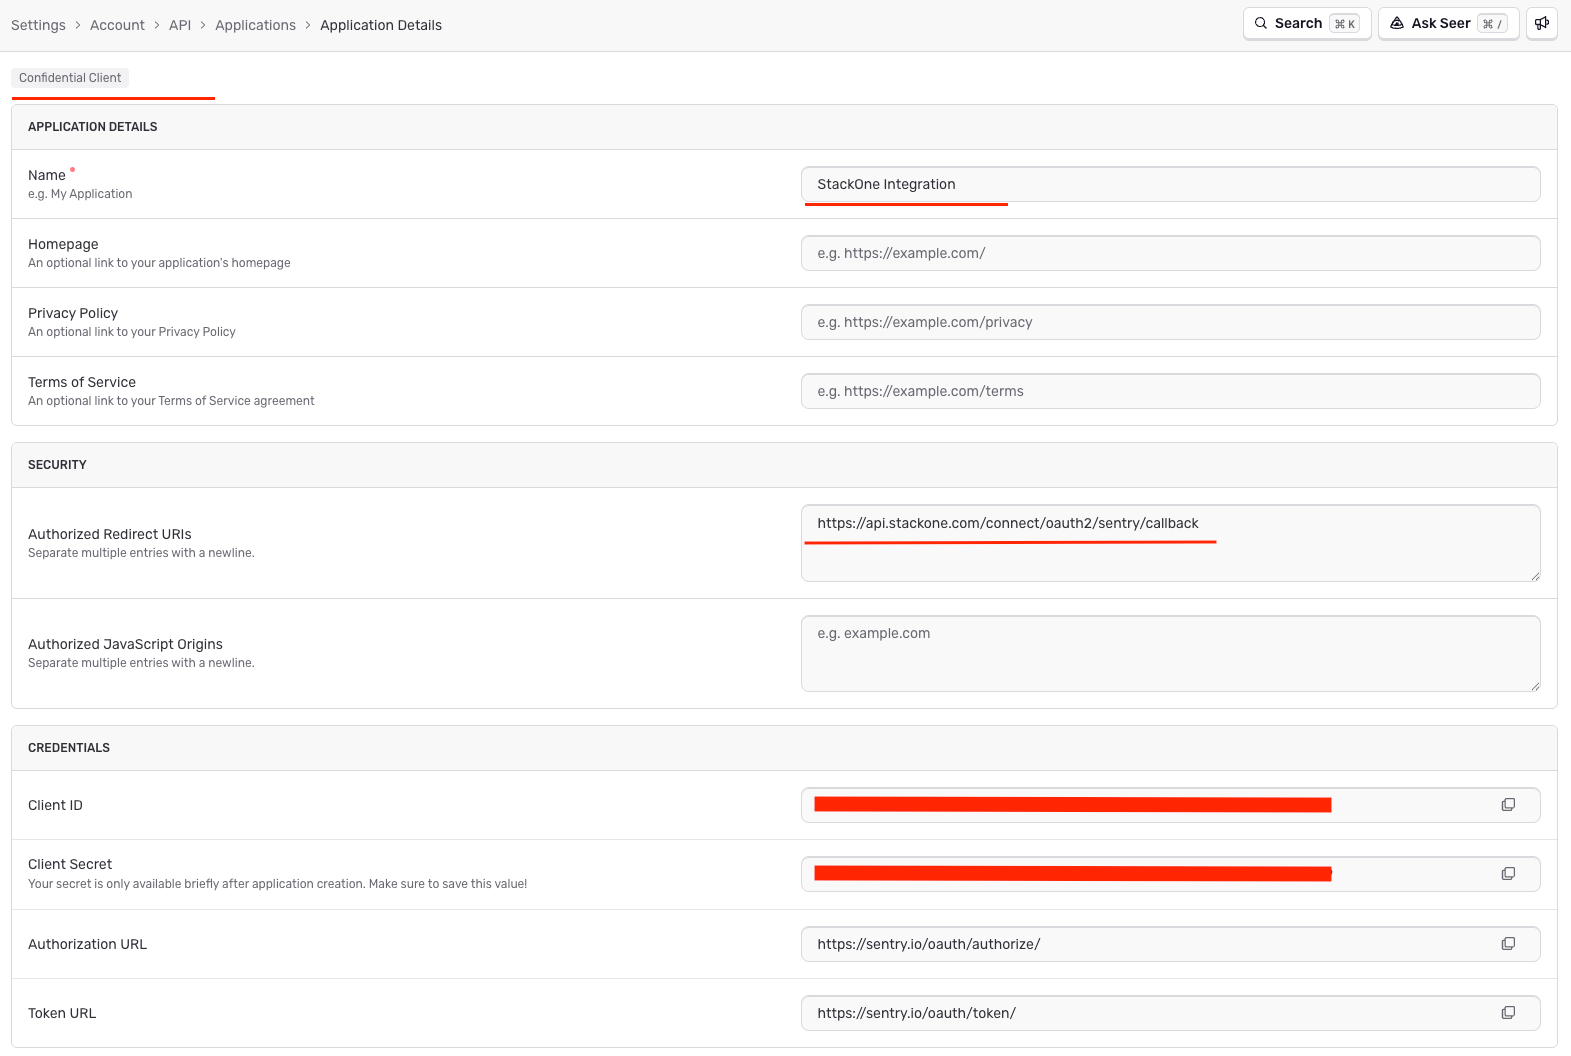Edit the Authorized Redirect URIs textarea

pyautogui.click(x=1170, y=543)
